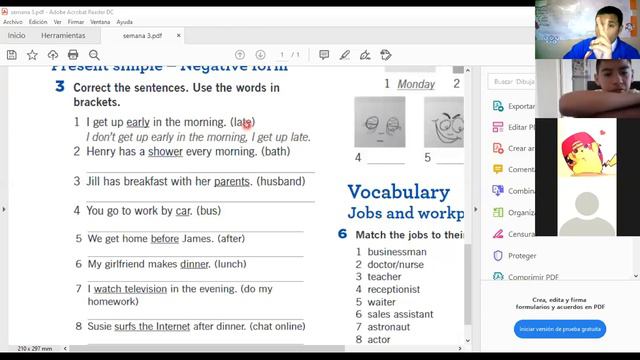
Task: Click the word 'shower' in sentence 2
Action: tap(165, 152)
